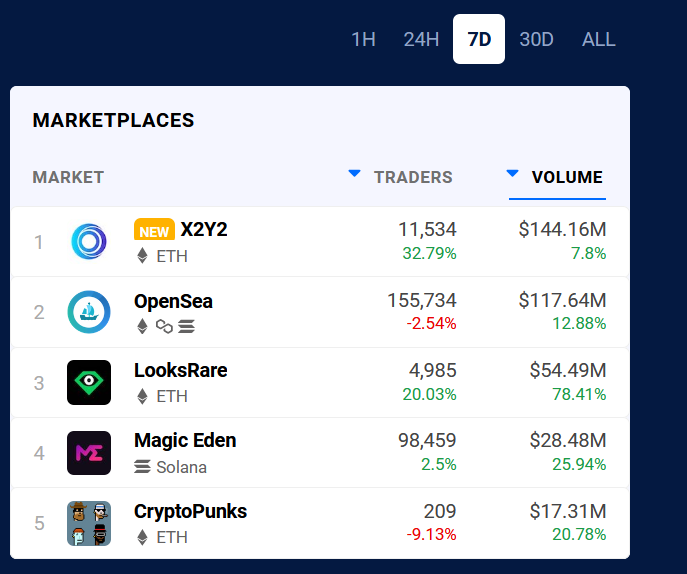Click the CryptoPunks pixel avatar icon

89,523
